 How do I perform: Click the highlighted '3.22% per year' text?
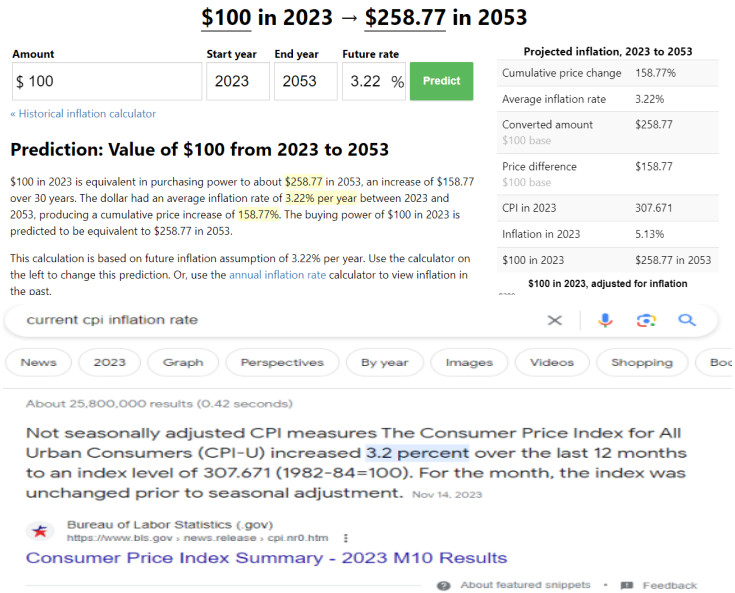(x=321, y=198)
